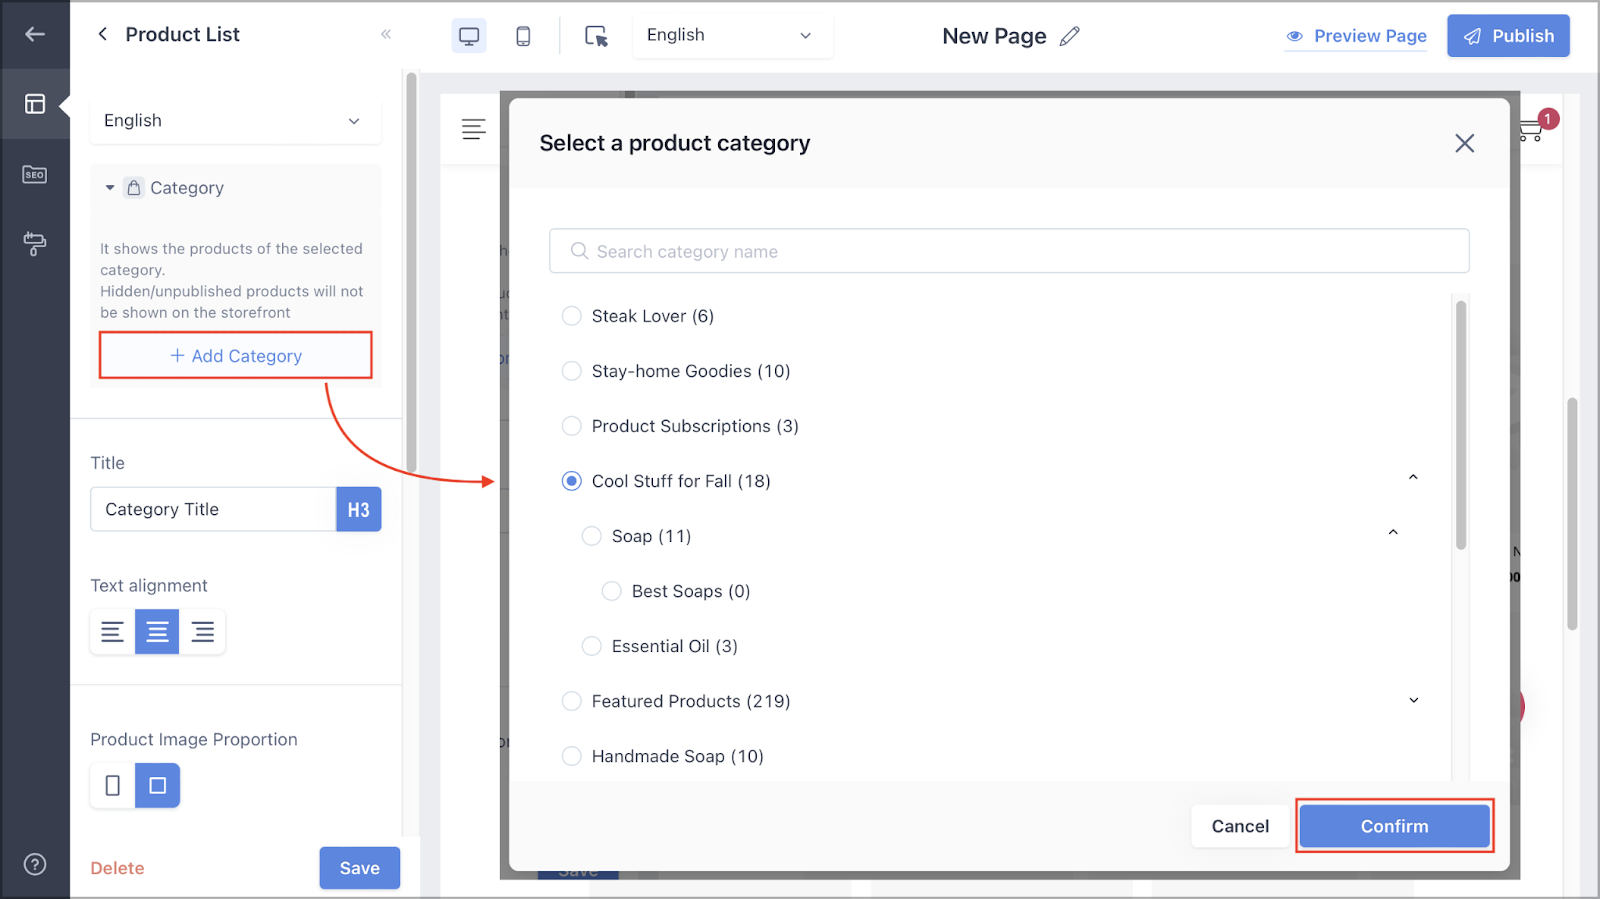Switch to mobile preview mode
Viewport: 1600px width, 899px height.
tap(523, 36)
